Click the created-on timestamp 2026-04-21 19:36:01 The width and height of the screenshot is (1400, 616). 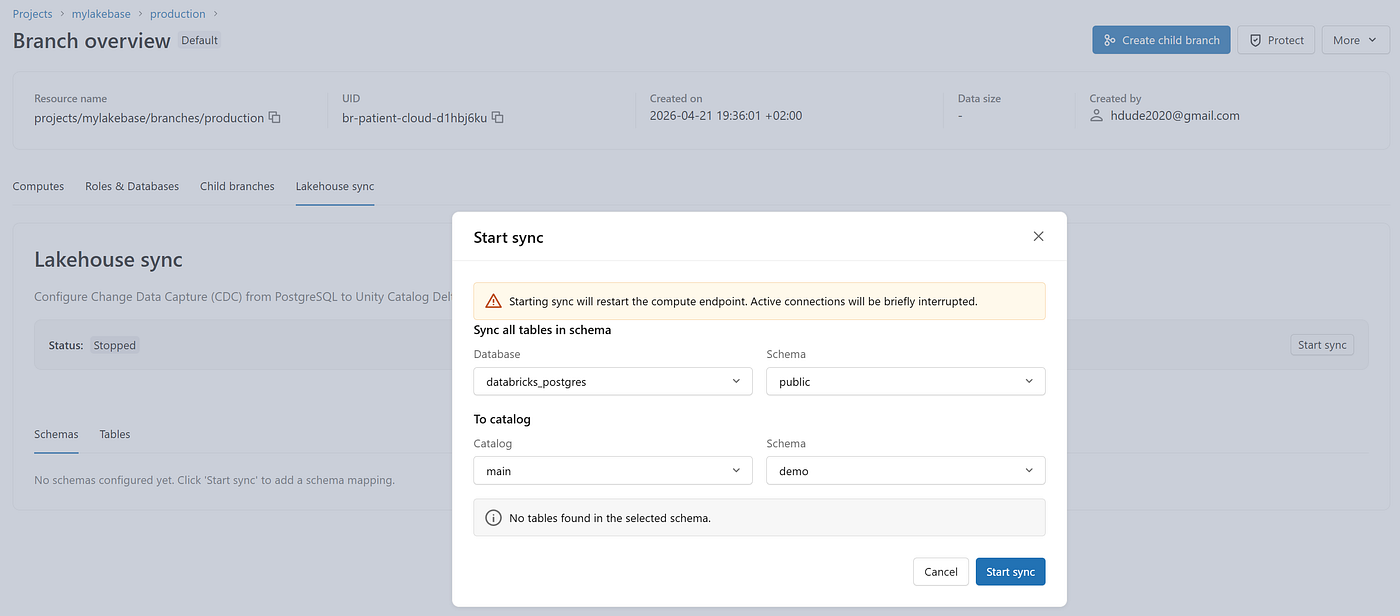(726, 116)
